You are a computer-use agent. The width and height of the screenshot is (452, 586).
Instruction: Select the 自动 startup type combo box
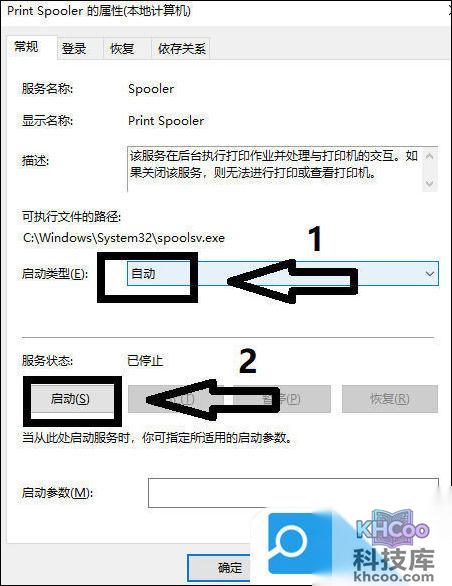(283, 274)
